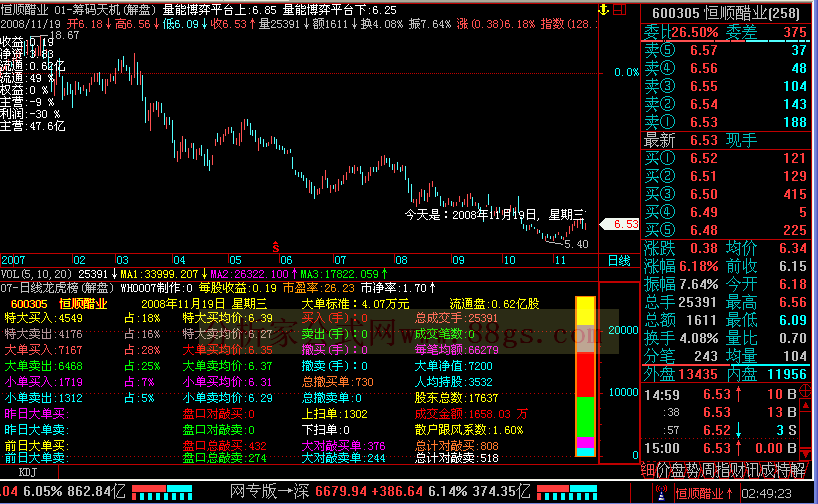Click the 02:49:23 clock in status bar
The image size is (818, 504).
pyautogui.click(x=766, y=494)
